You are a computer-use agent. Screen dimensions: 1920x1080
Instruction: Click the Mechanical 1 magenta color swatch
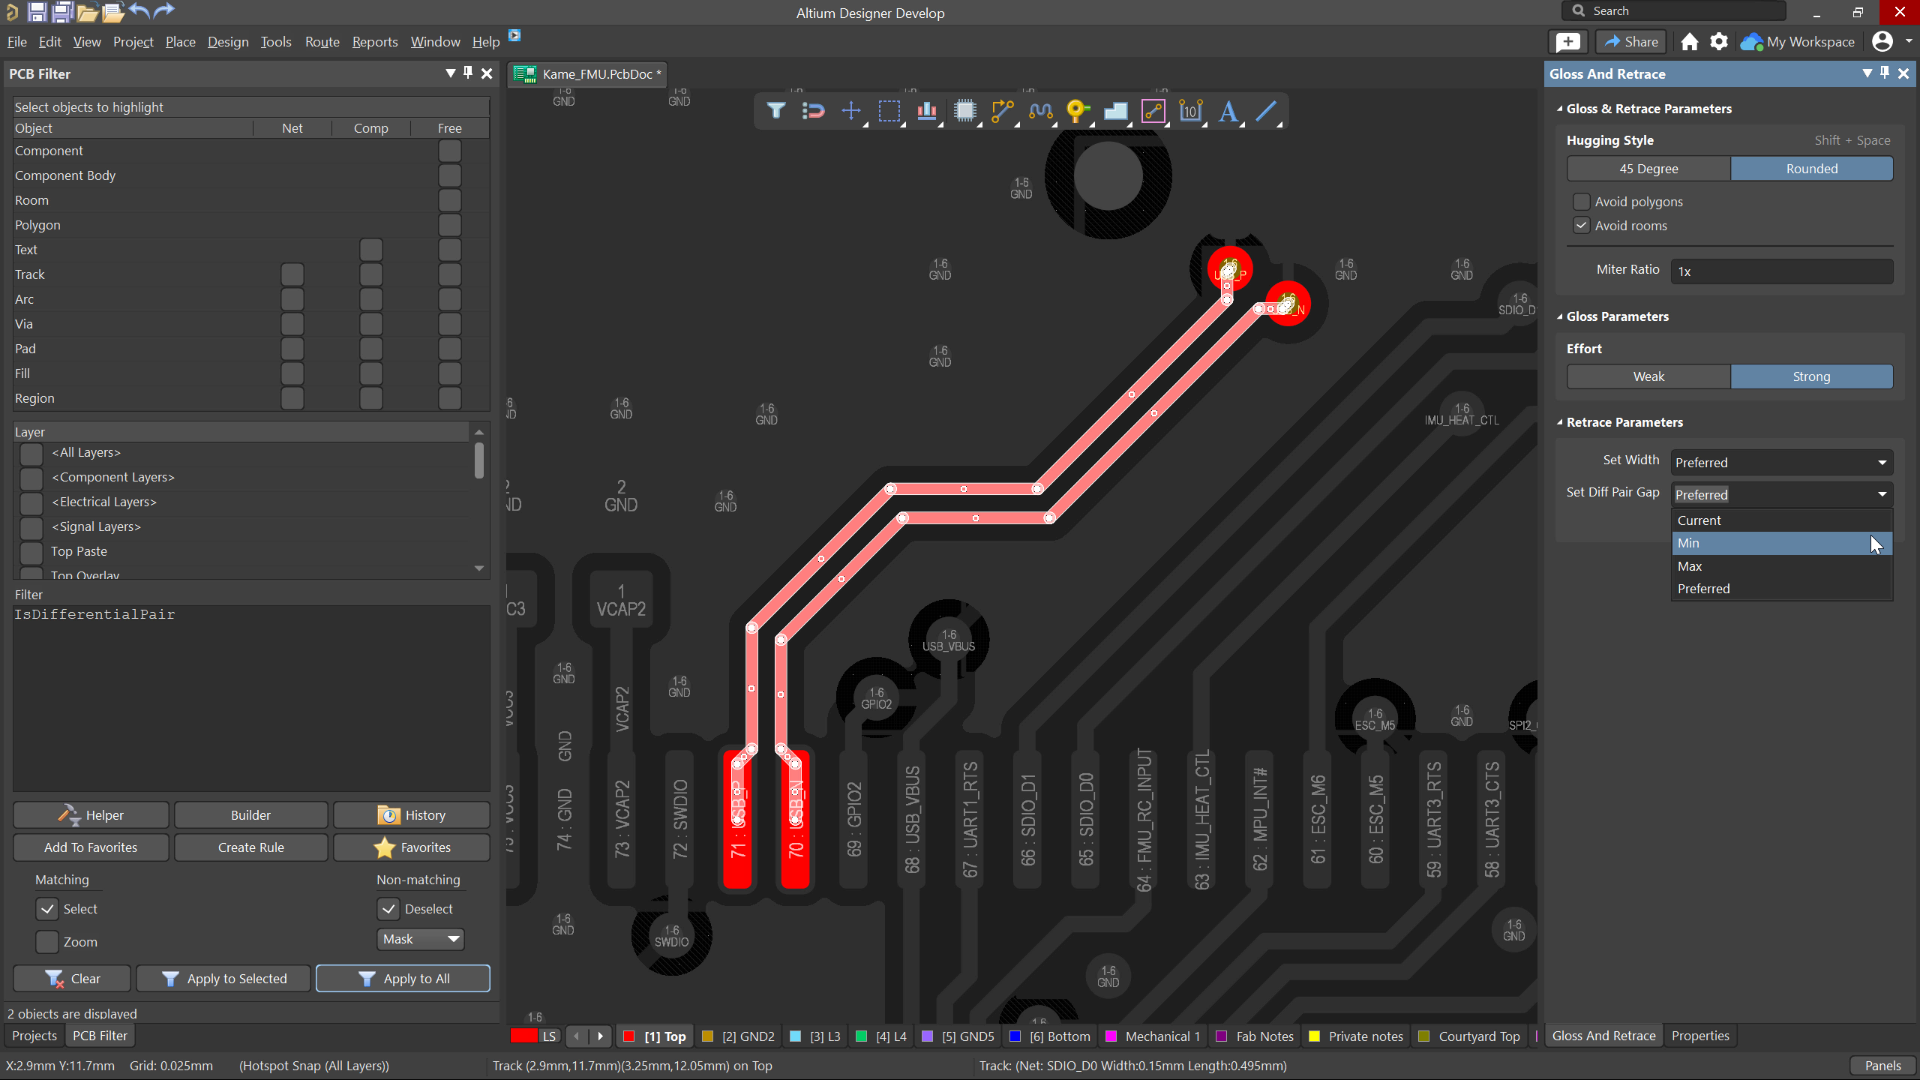[1110, 1037]
